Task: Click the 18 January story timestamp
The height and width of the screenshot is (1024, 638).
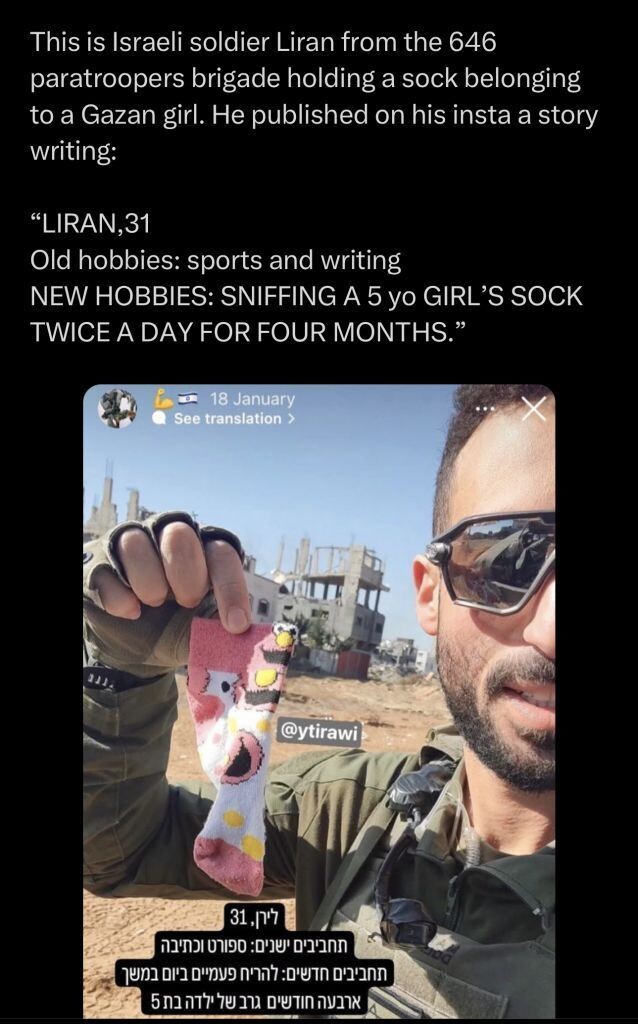Action: [251, 398]
